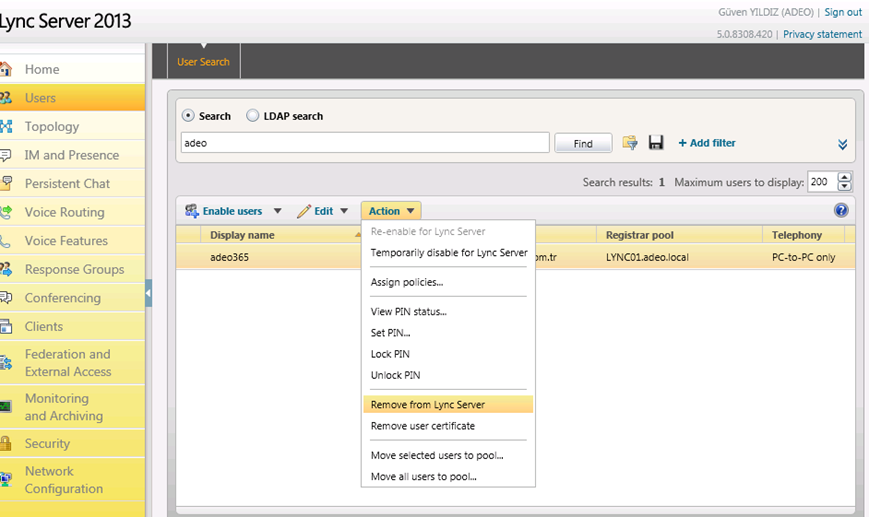Click the Find button
Screen dimensions: 869x517
tap(583, 144)
